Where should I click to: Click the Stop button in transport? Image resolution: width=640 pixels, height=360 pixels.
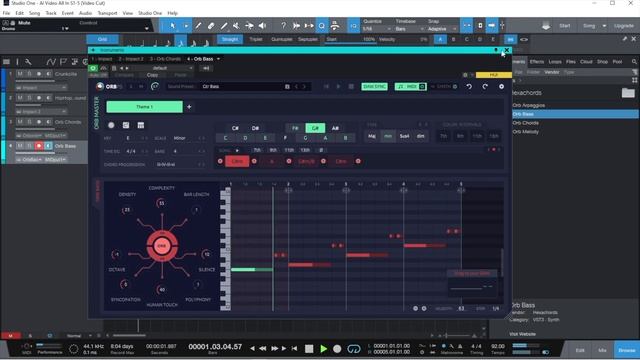tap(309, 349)
